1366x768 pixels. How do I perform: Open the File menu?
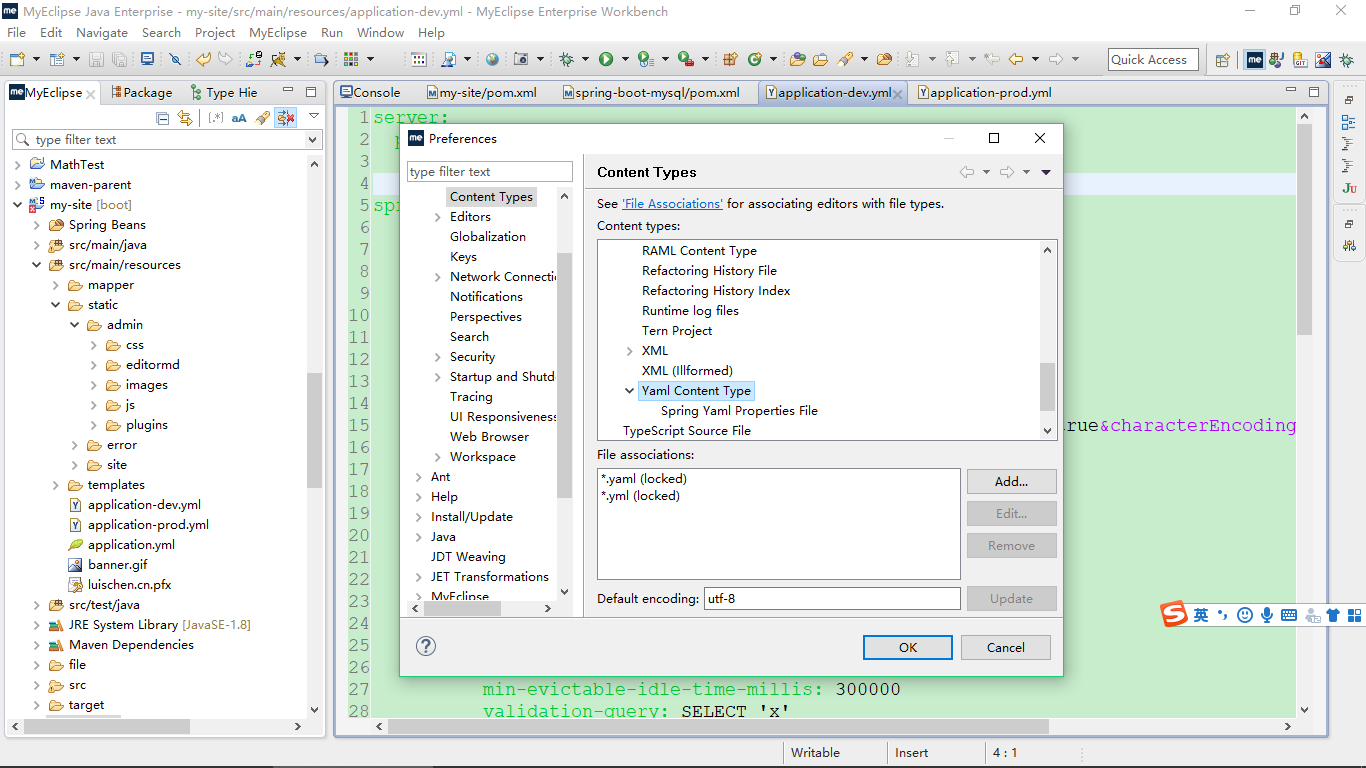pyautogui.click(x=17, y=32)
